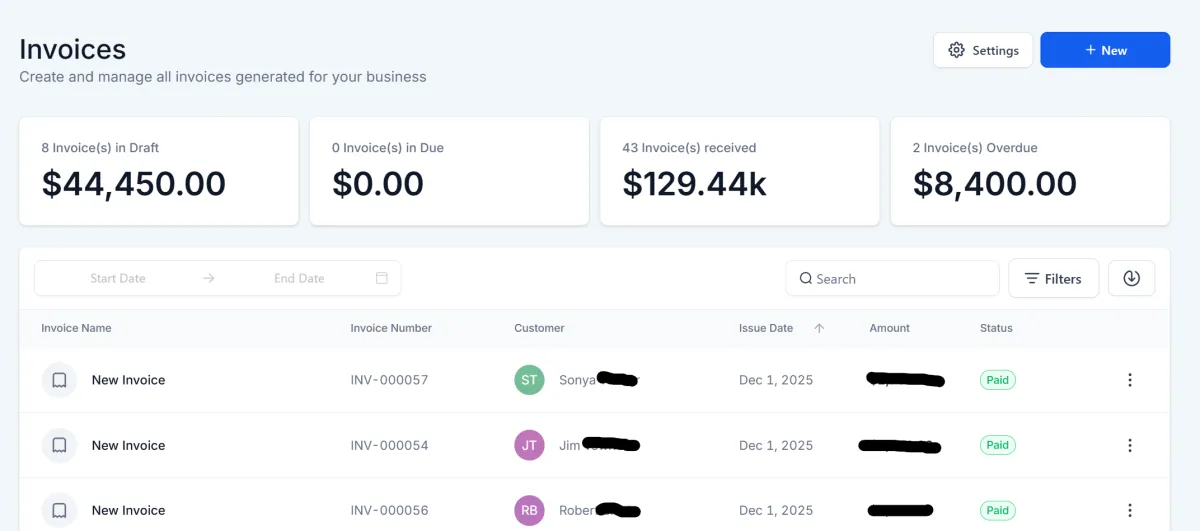Open the three-dot menu for INV-000056
Viewport: 1200px width, 531px height.
pyautogui.click(x=1130, y=510)
